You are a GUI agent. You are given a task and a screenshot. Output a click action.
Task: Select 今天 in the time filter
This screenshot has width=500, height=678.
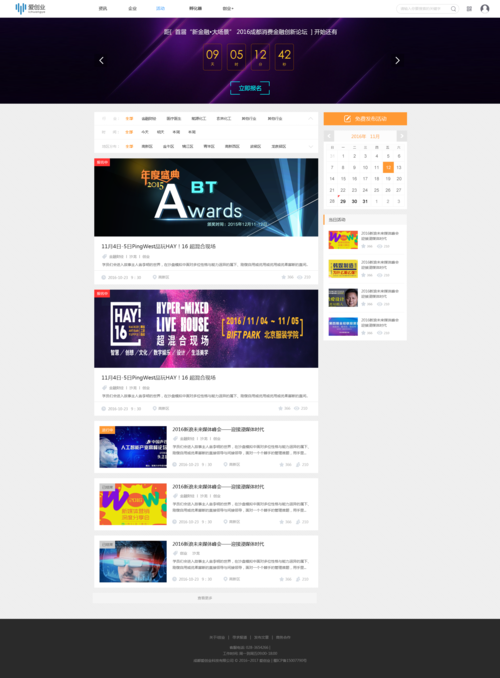point(145,132)
